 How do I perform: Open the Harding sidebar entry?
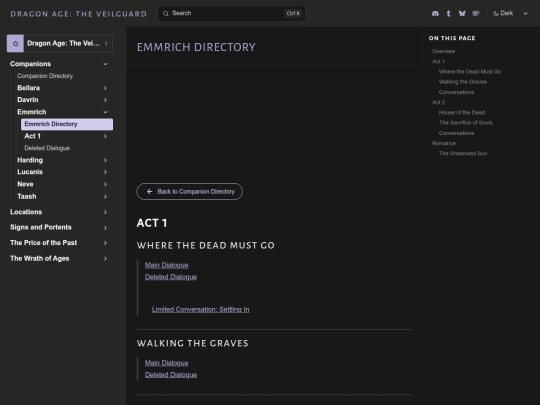pos(30,160)
